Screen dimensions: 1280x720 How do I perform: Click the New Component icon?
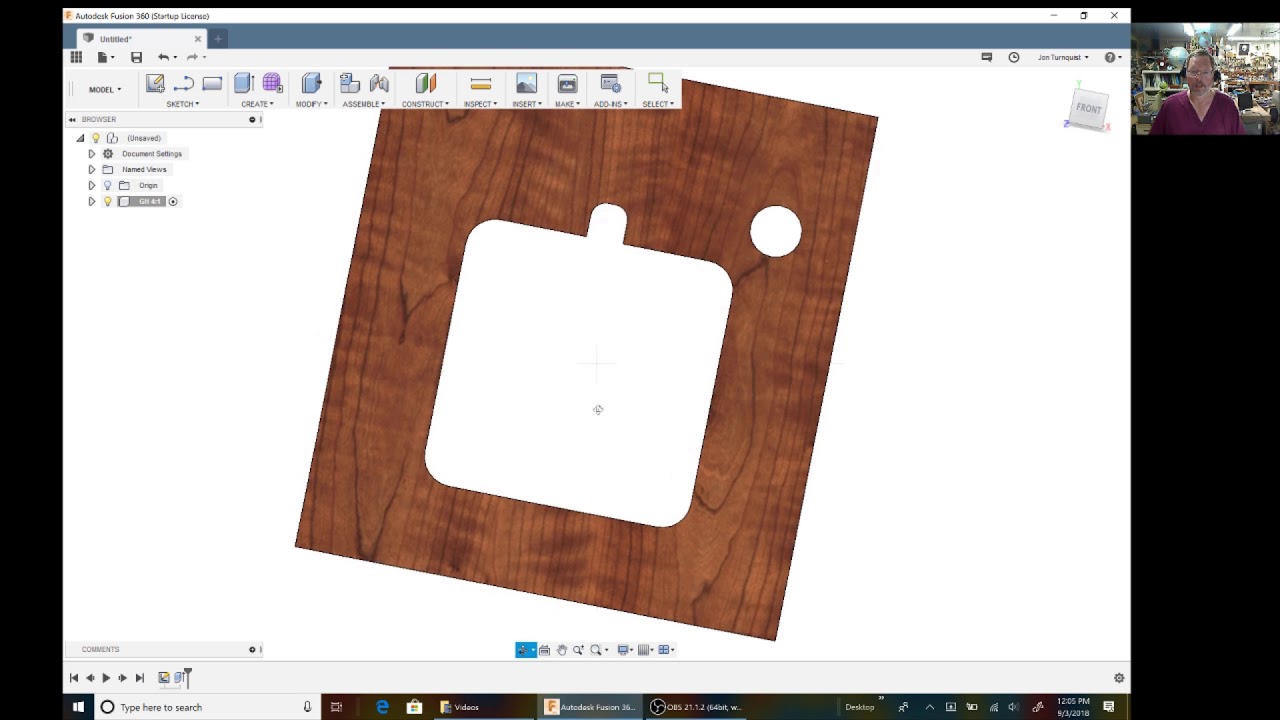349,84
